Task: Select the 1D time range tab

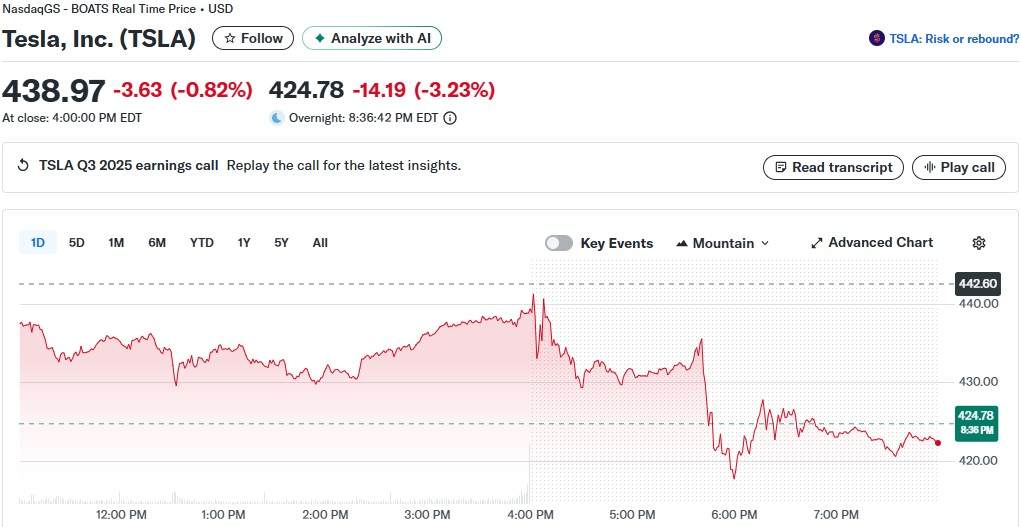Action: [x=38, y=243]
